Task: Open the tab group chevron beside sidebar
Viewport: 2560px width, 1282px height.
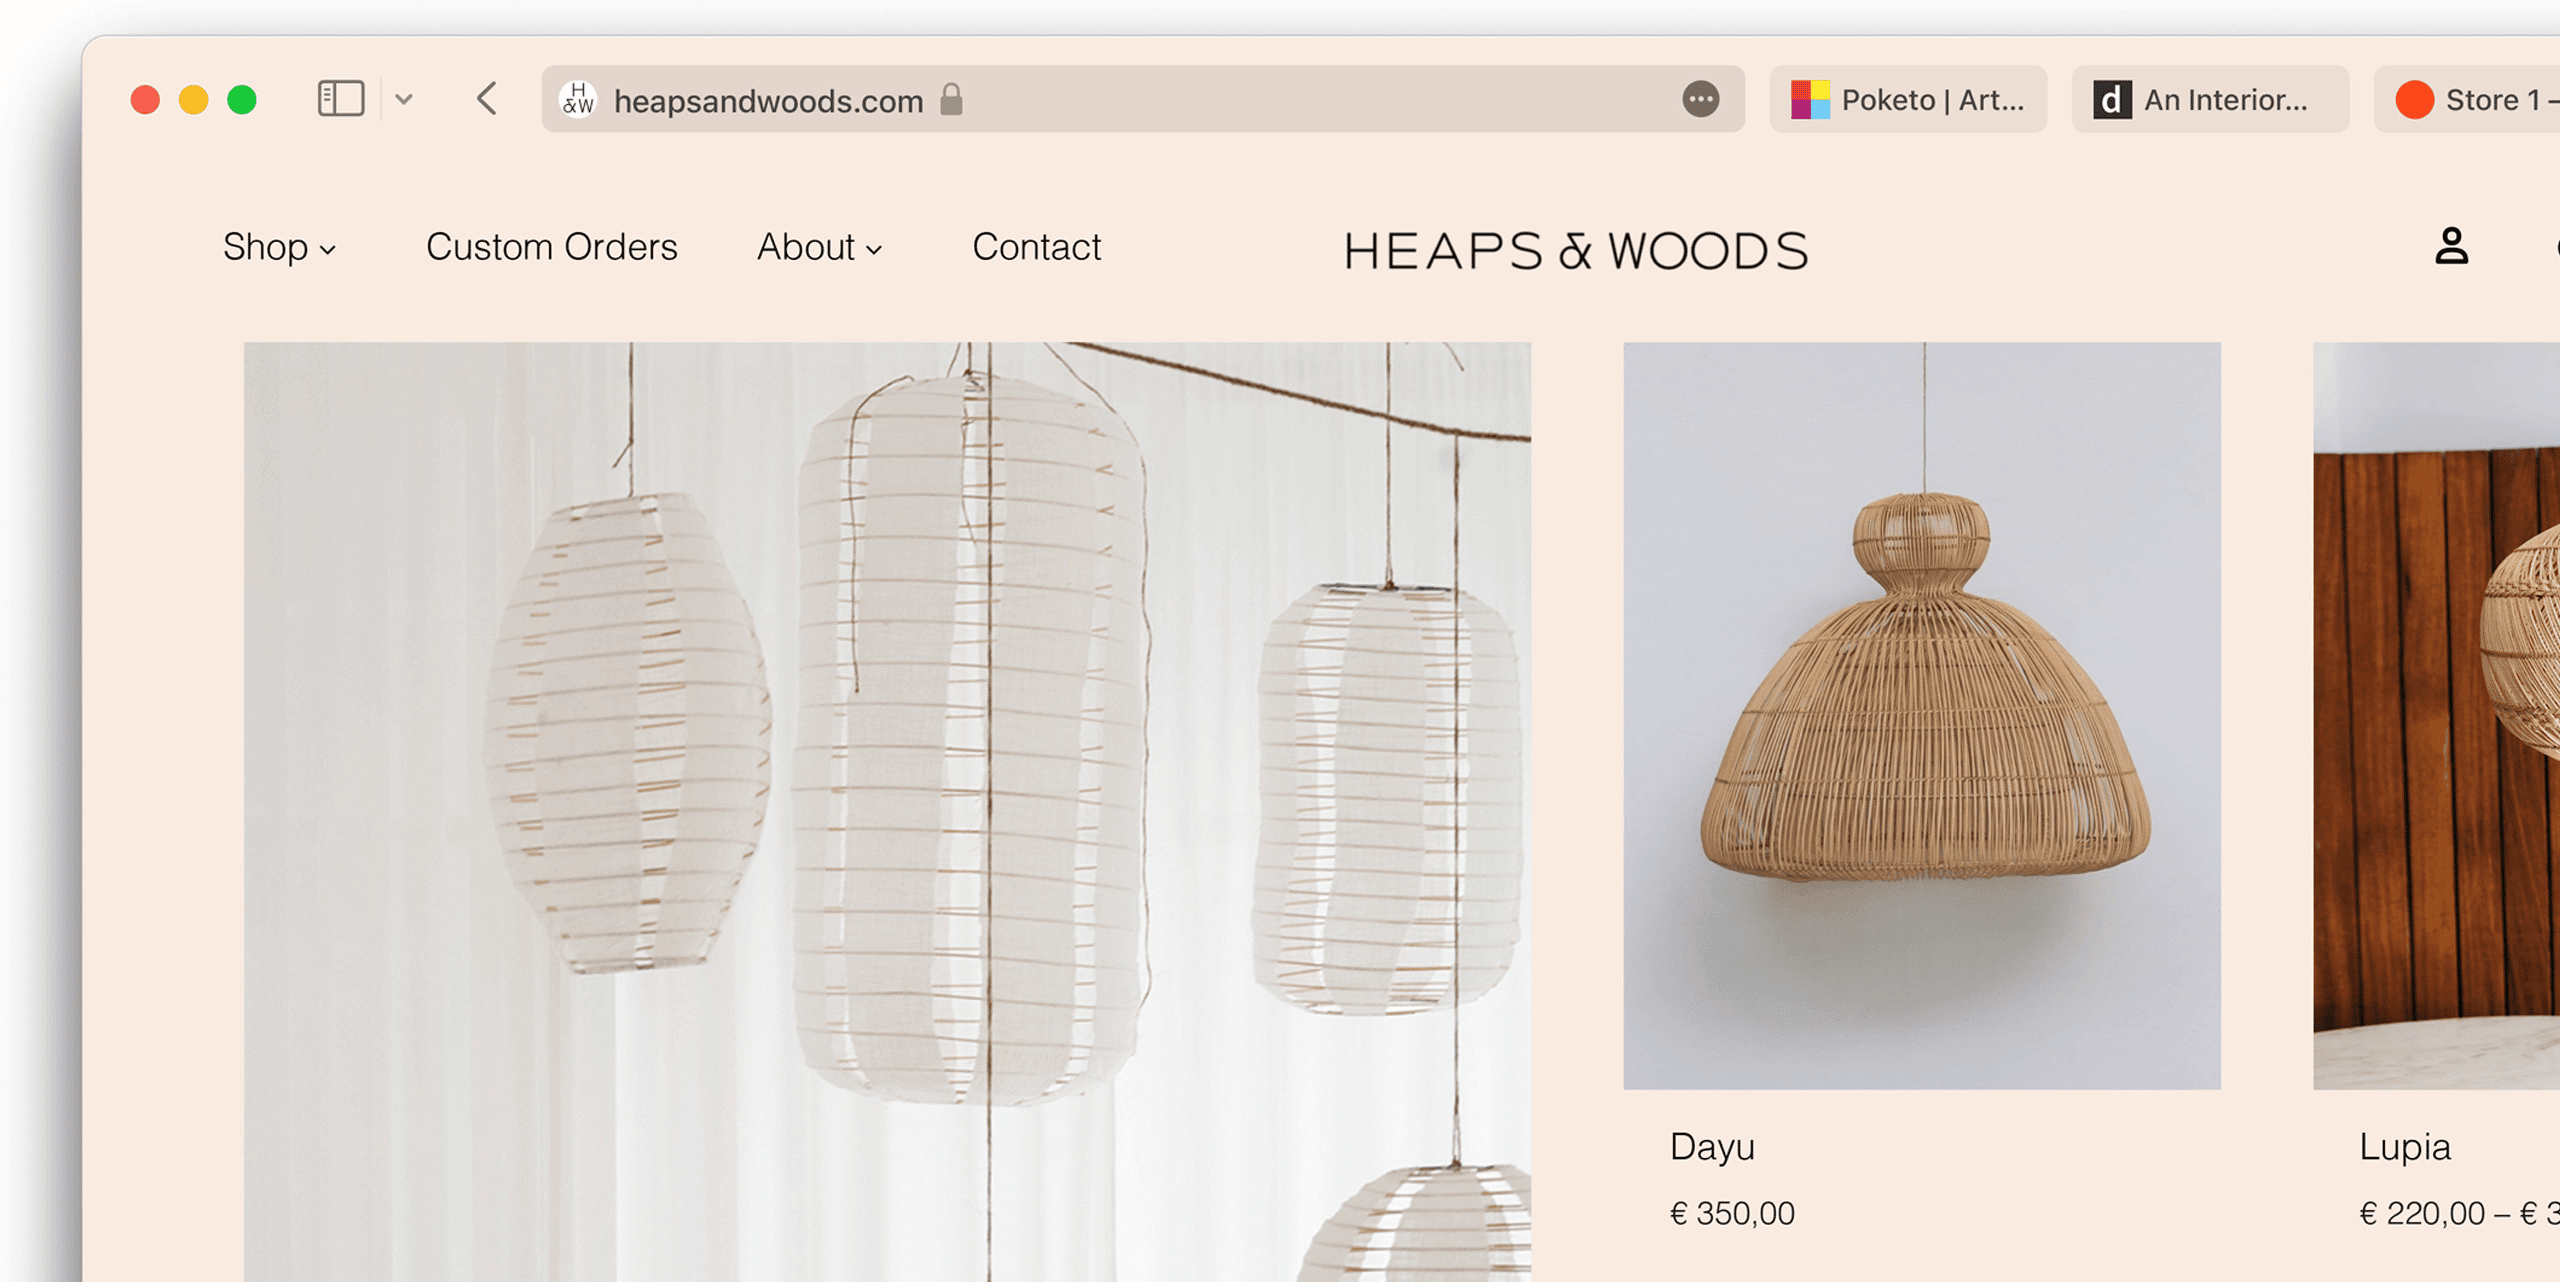Action: pyautogui.click(x=404, y=99)
